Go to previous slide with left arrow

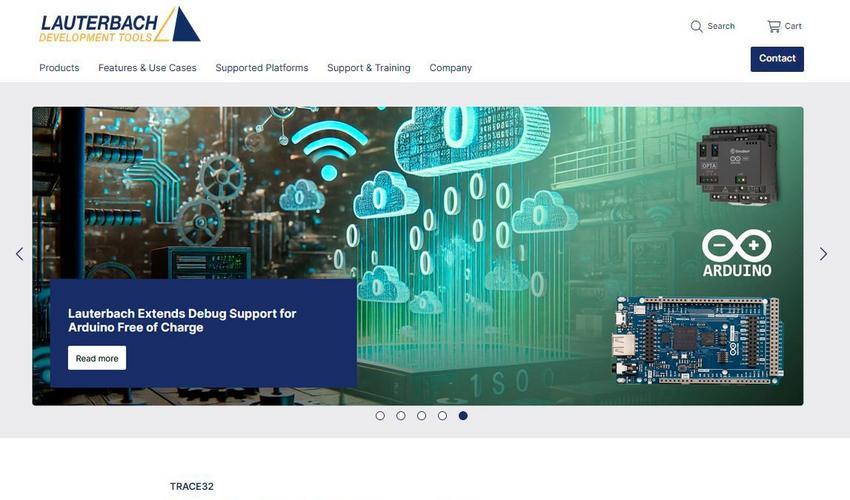[20, 254]
